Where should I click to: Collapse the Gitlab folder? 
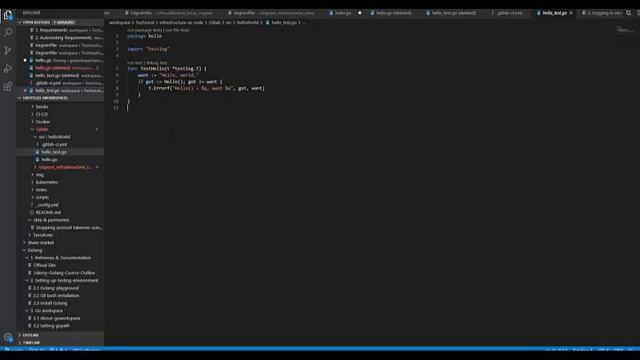42,129
